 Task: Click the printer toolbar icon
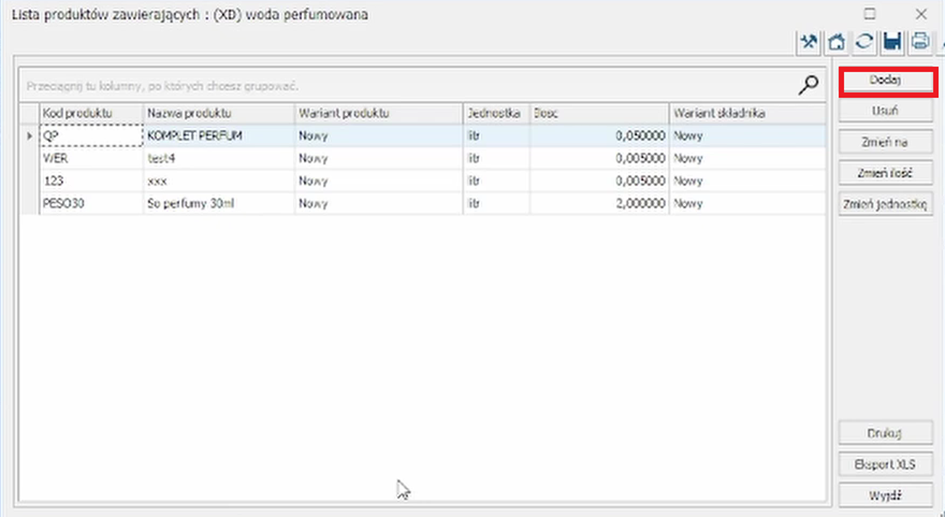[x=920, y=42]
